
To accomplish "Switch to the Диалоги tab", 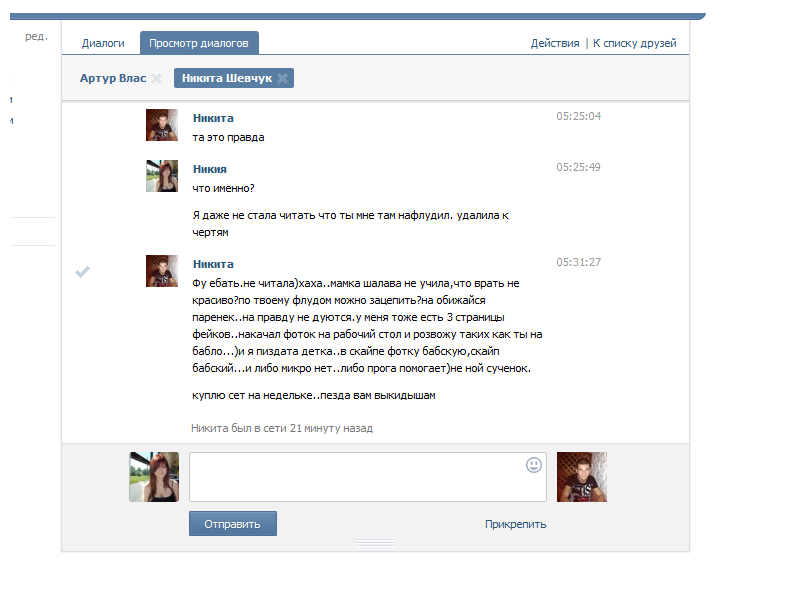I will pyautogui.click(x=103, y=43).
